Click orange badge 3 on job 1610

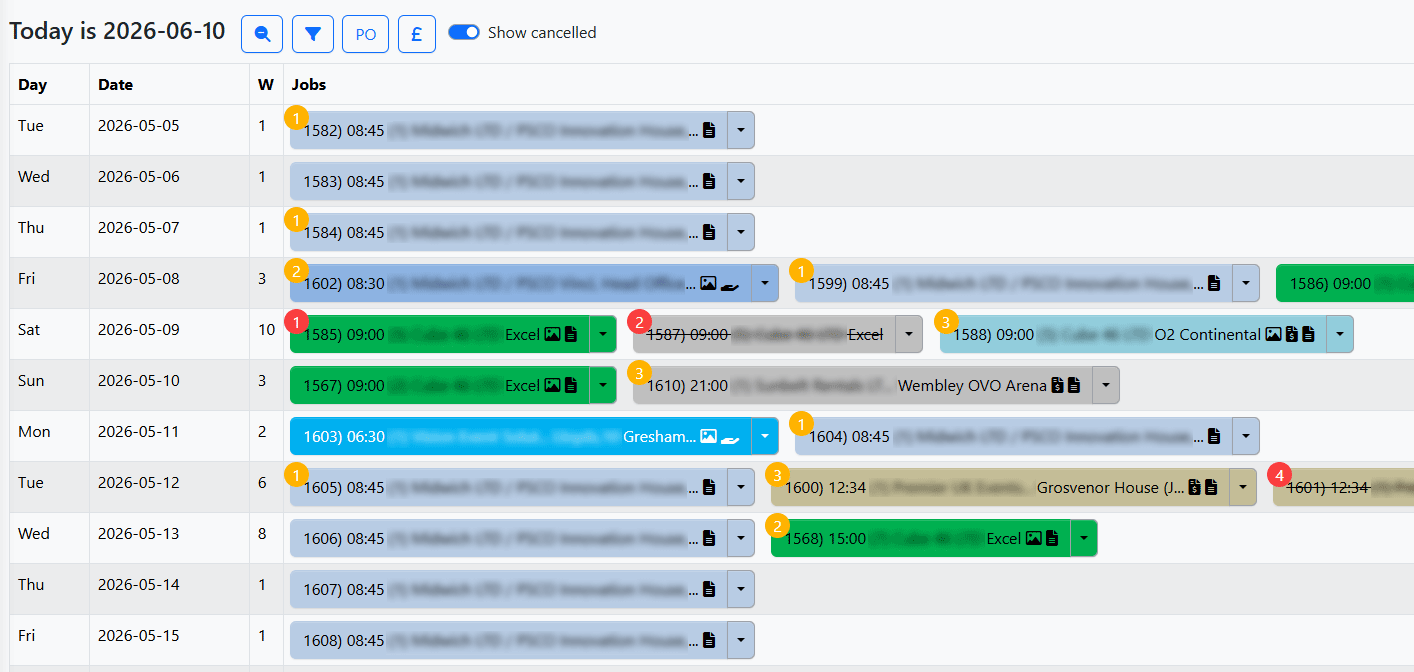(639, 372)
